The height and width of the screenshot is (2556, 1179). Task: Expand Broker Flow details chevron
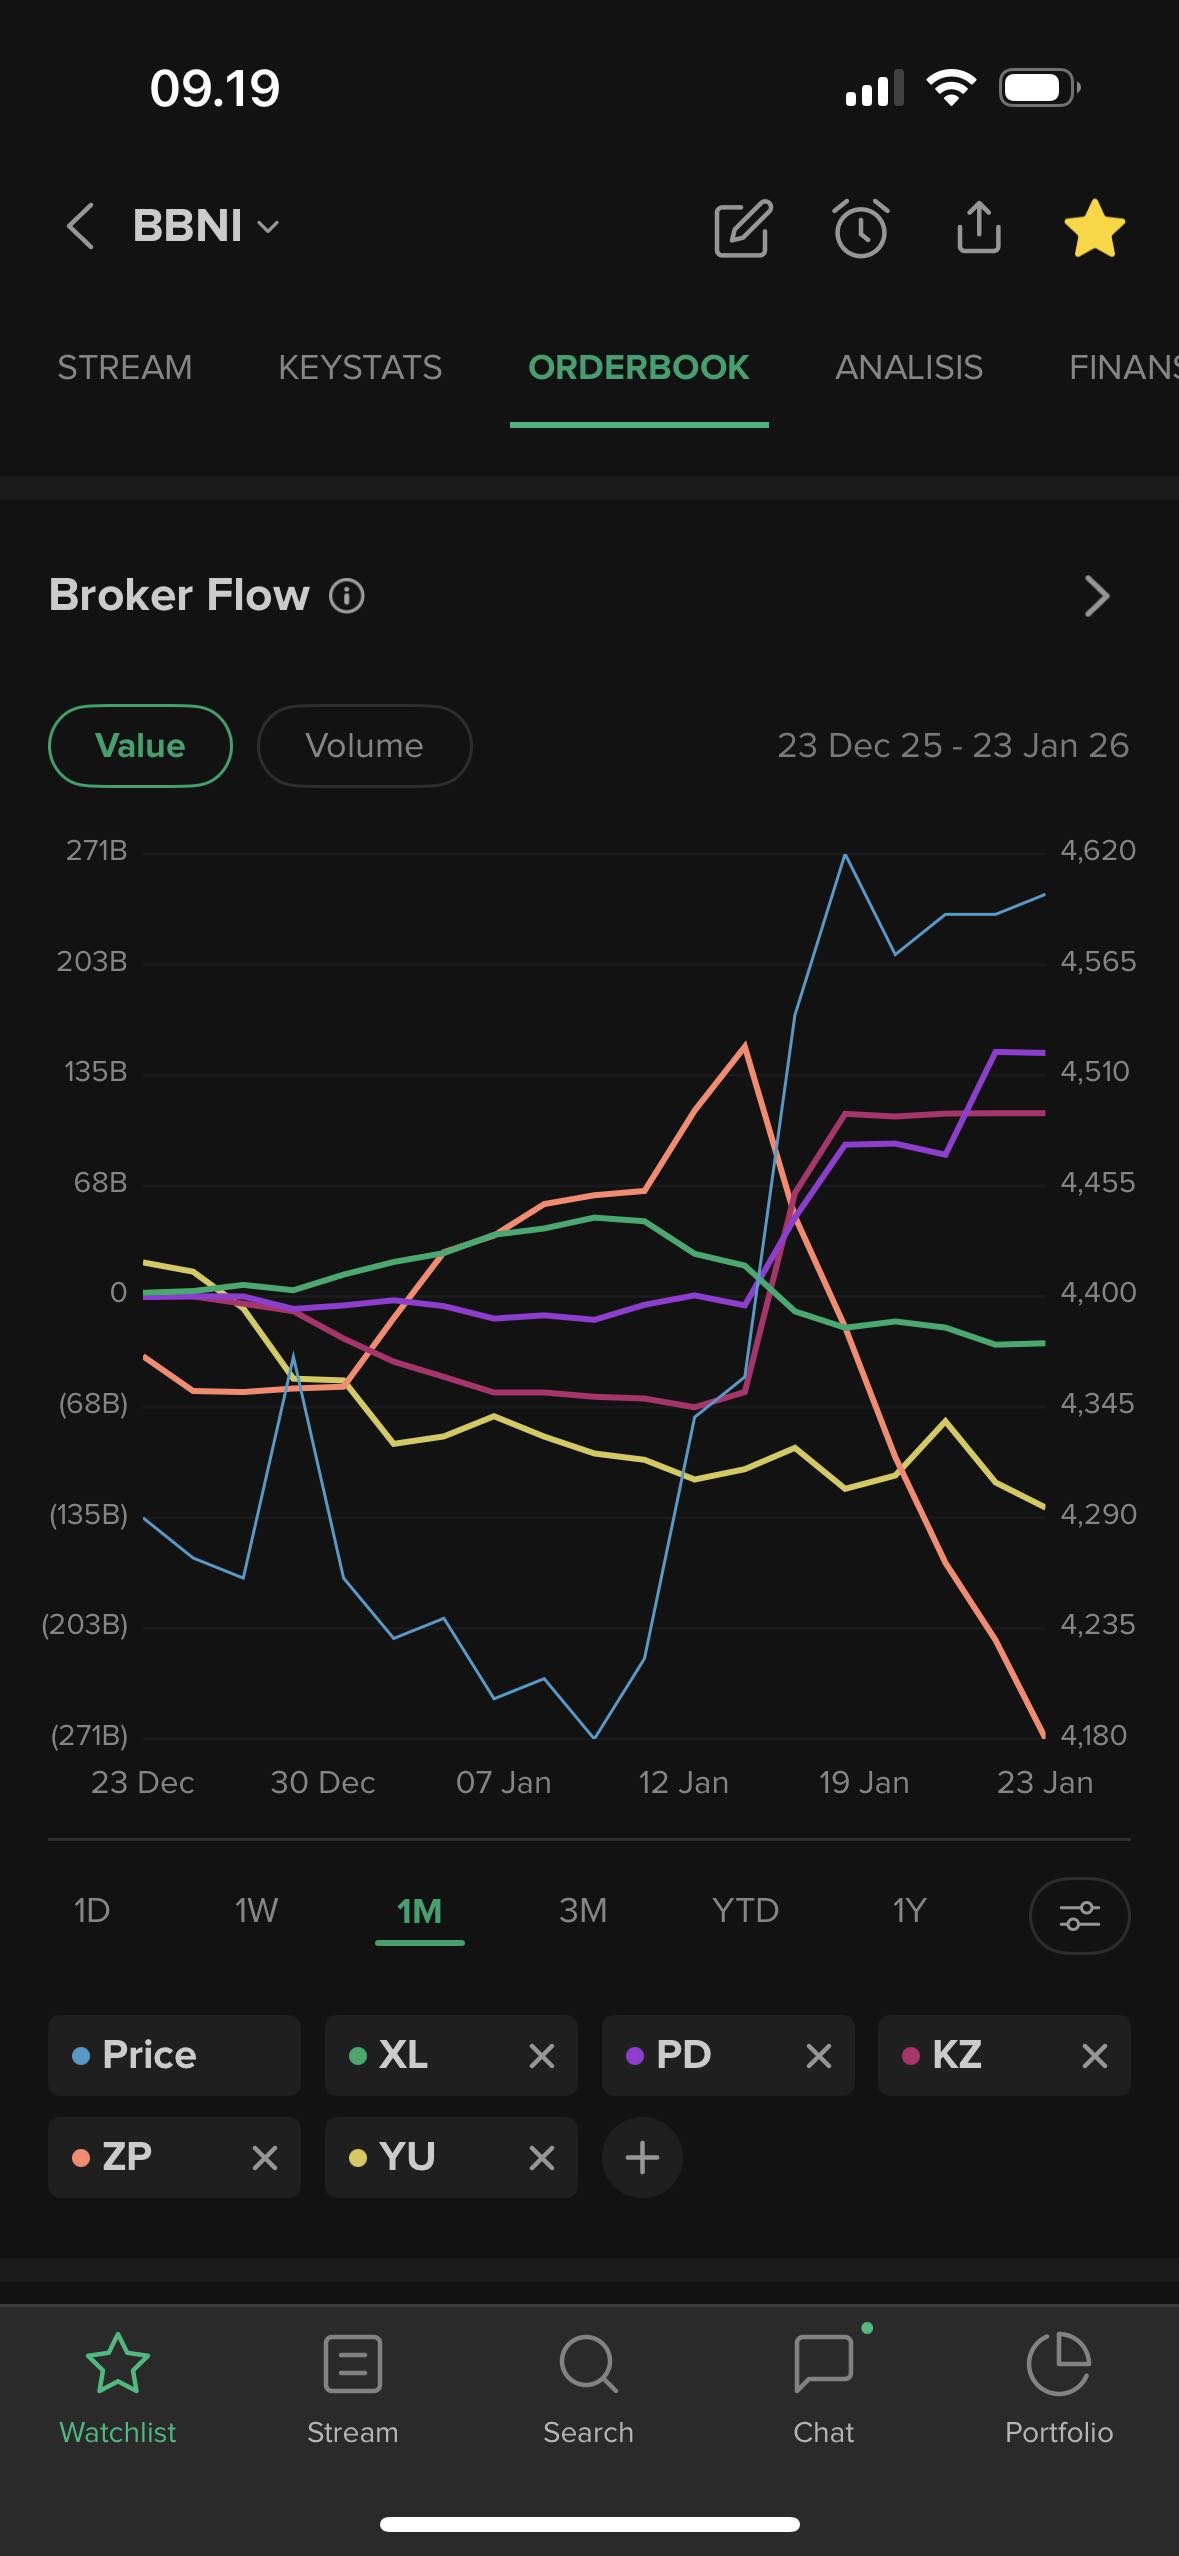[x=1097, y=596]
